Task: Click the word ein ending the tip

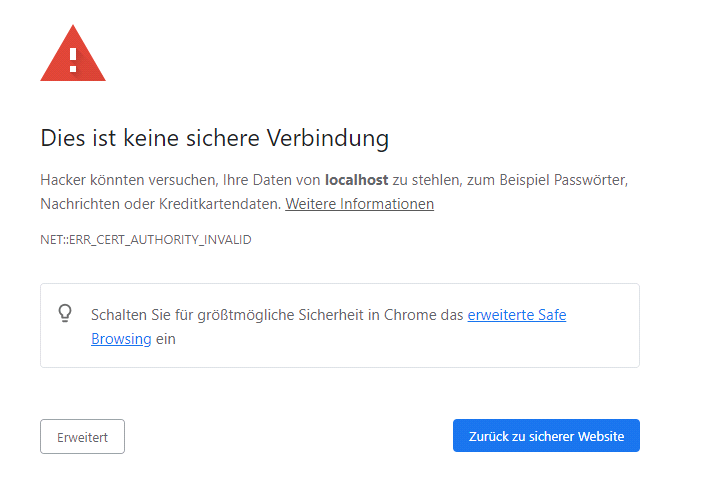Action: tap(165, 339)
